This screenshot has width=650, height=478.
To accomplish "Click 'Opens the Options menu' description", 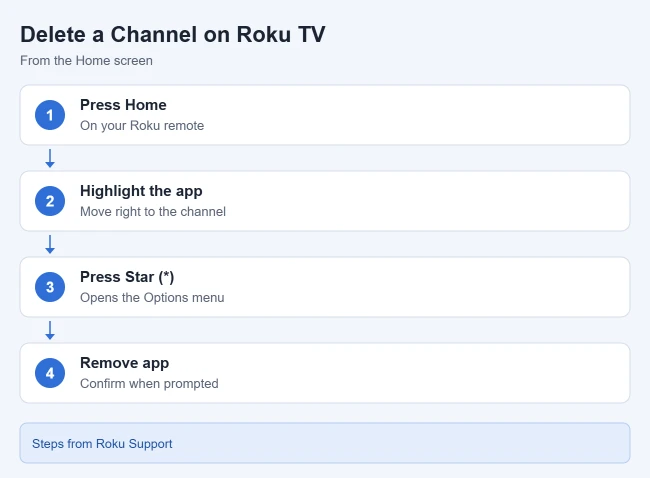I will click(152, 298).
